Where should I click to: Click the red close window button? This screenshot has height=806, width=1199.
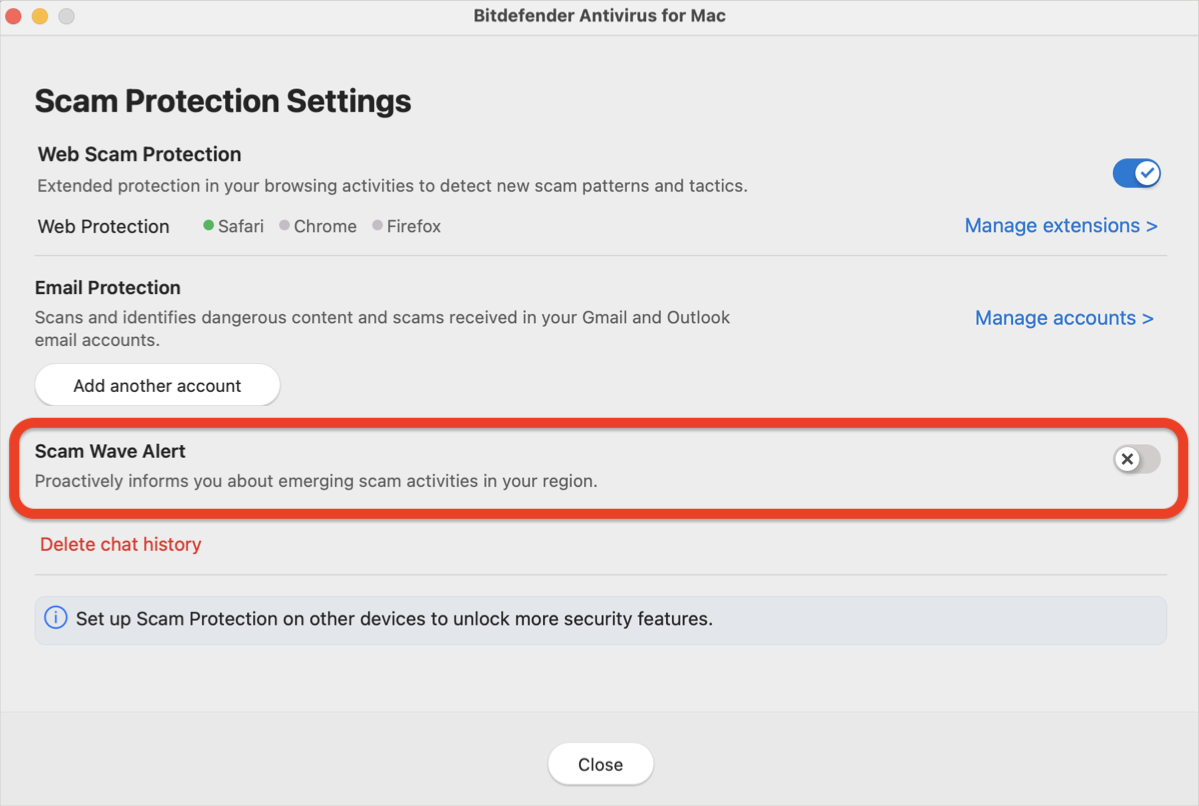pyautogui.click(x=13, y=16)
